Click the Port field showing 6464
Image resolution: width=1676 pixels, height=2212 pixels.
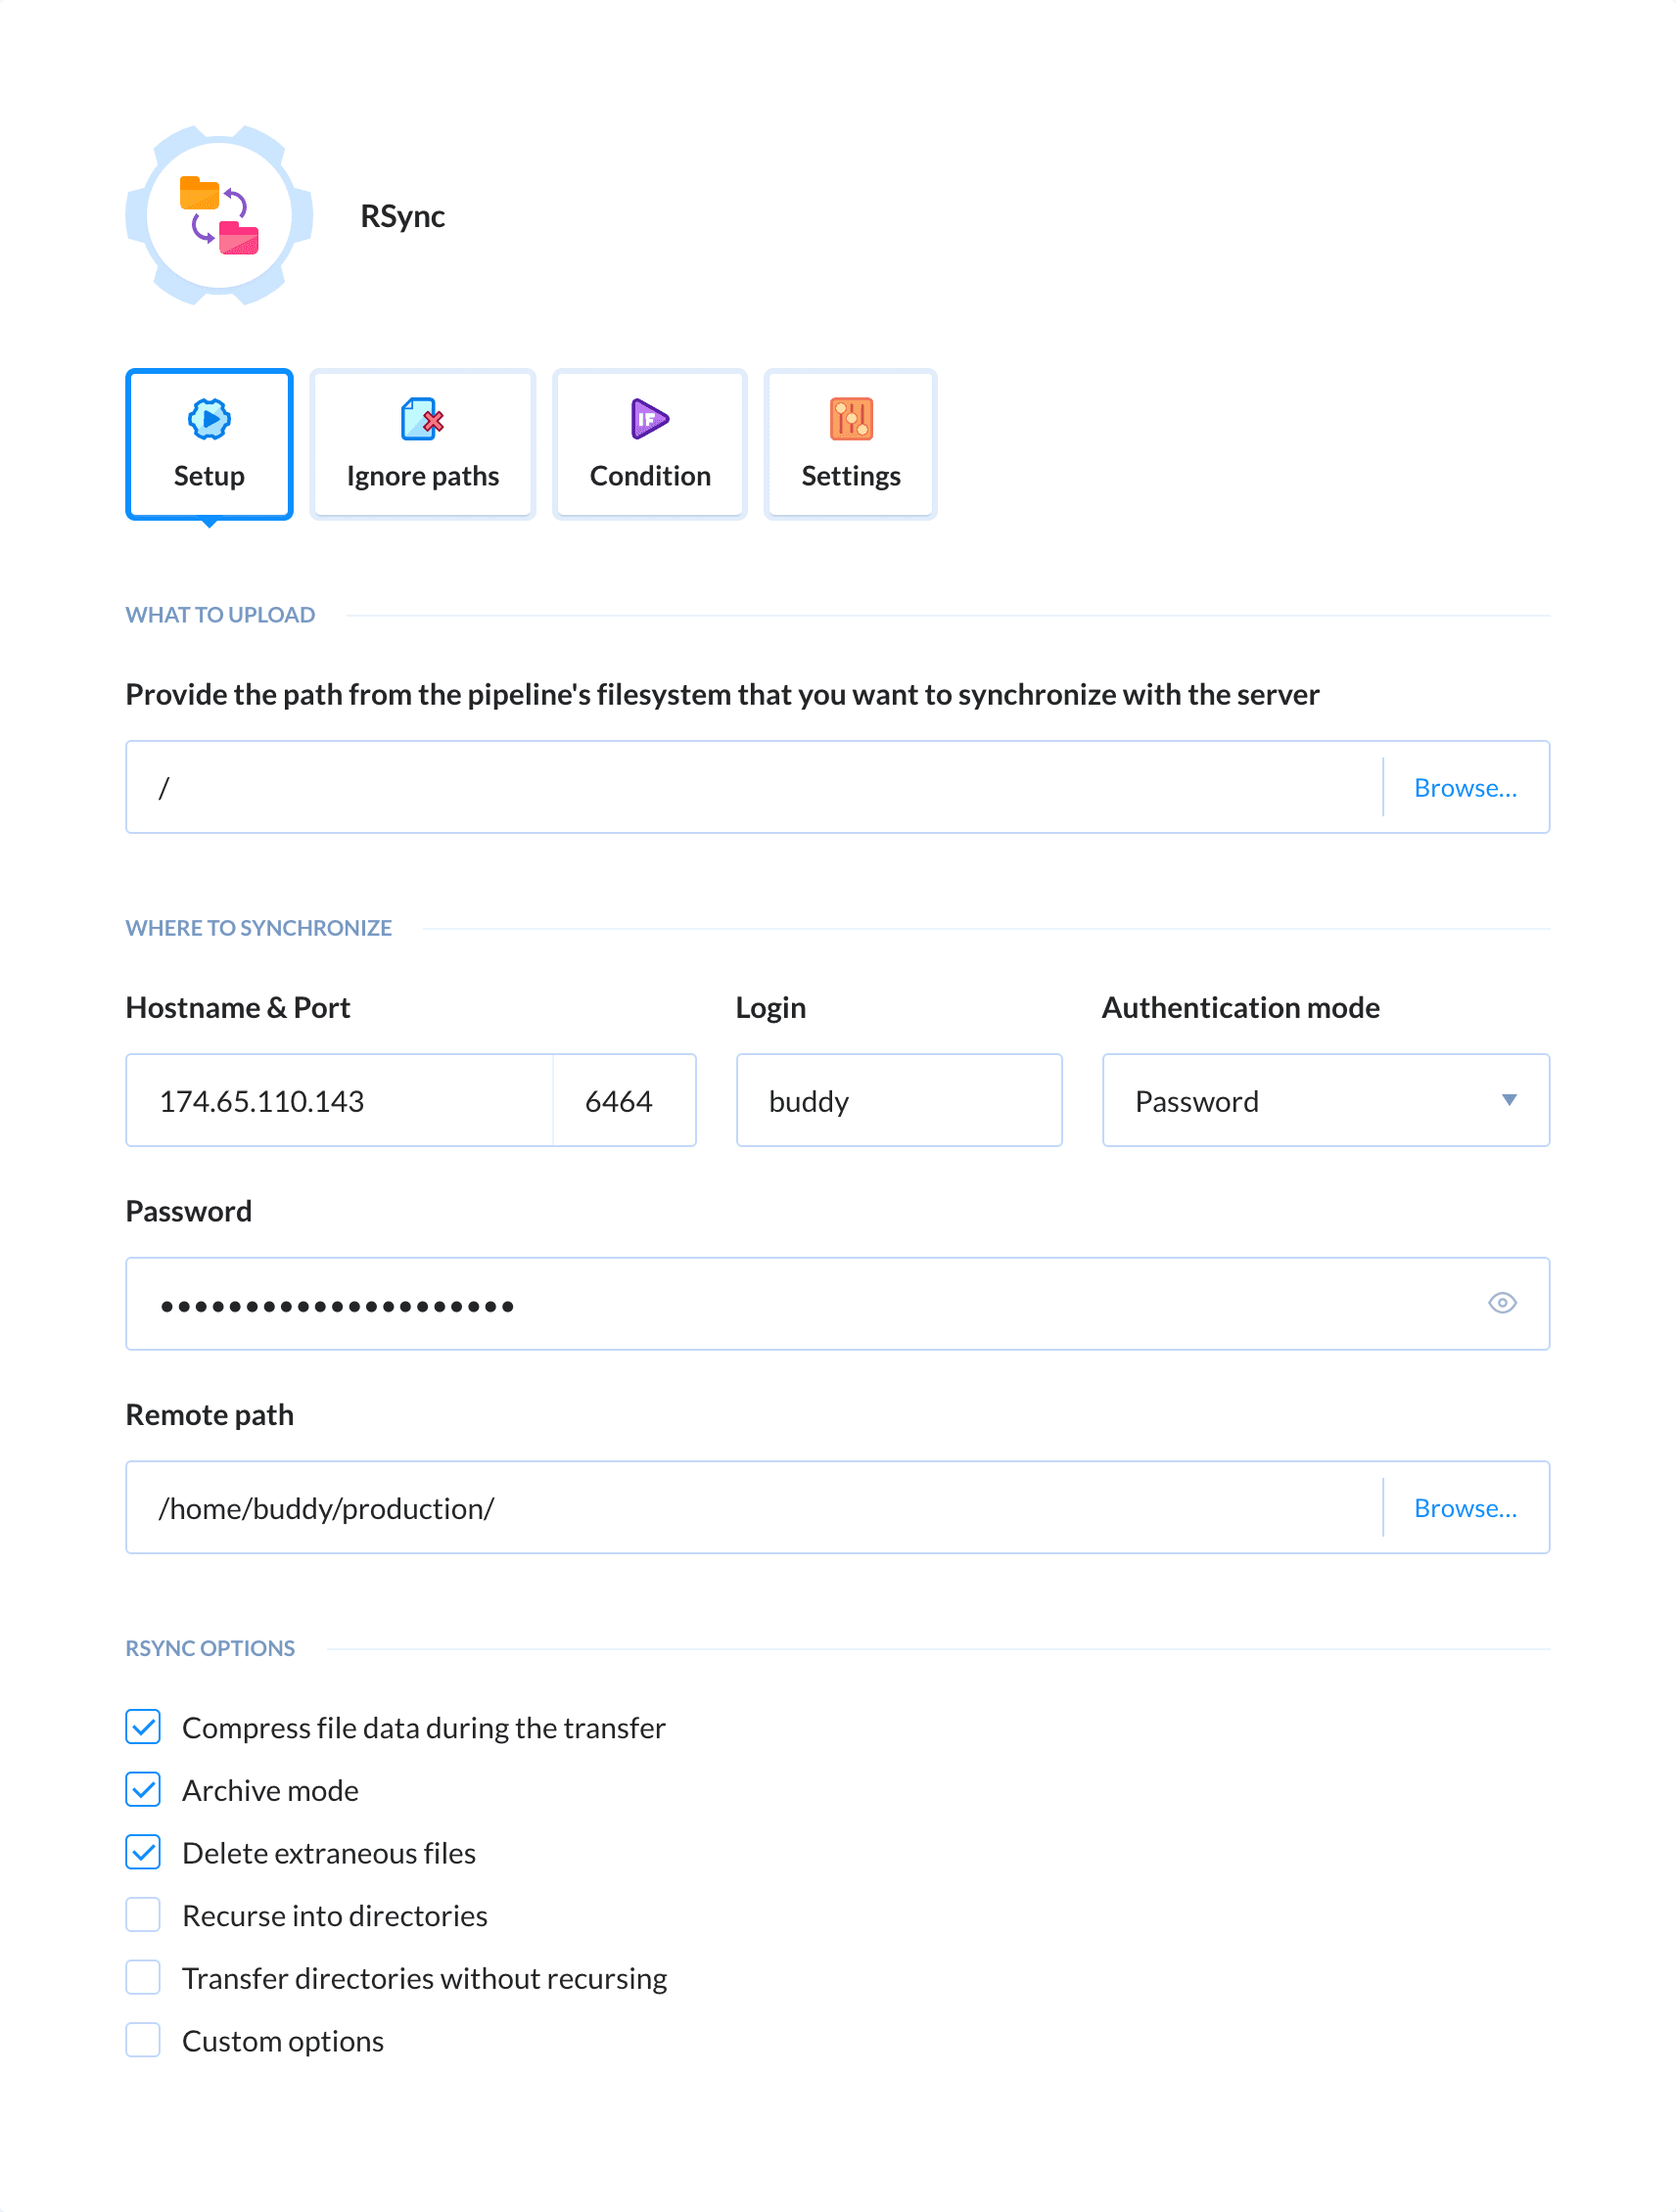coord(622,1100)
